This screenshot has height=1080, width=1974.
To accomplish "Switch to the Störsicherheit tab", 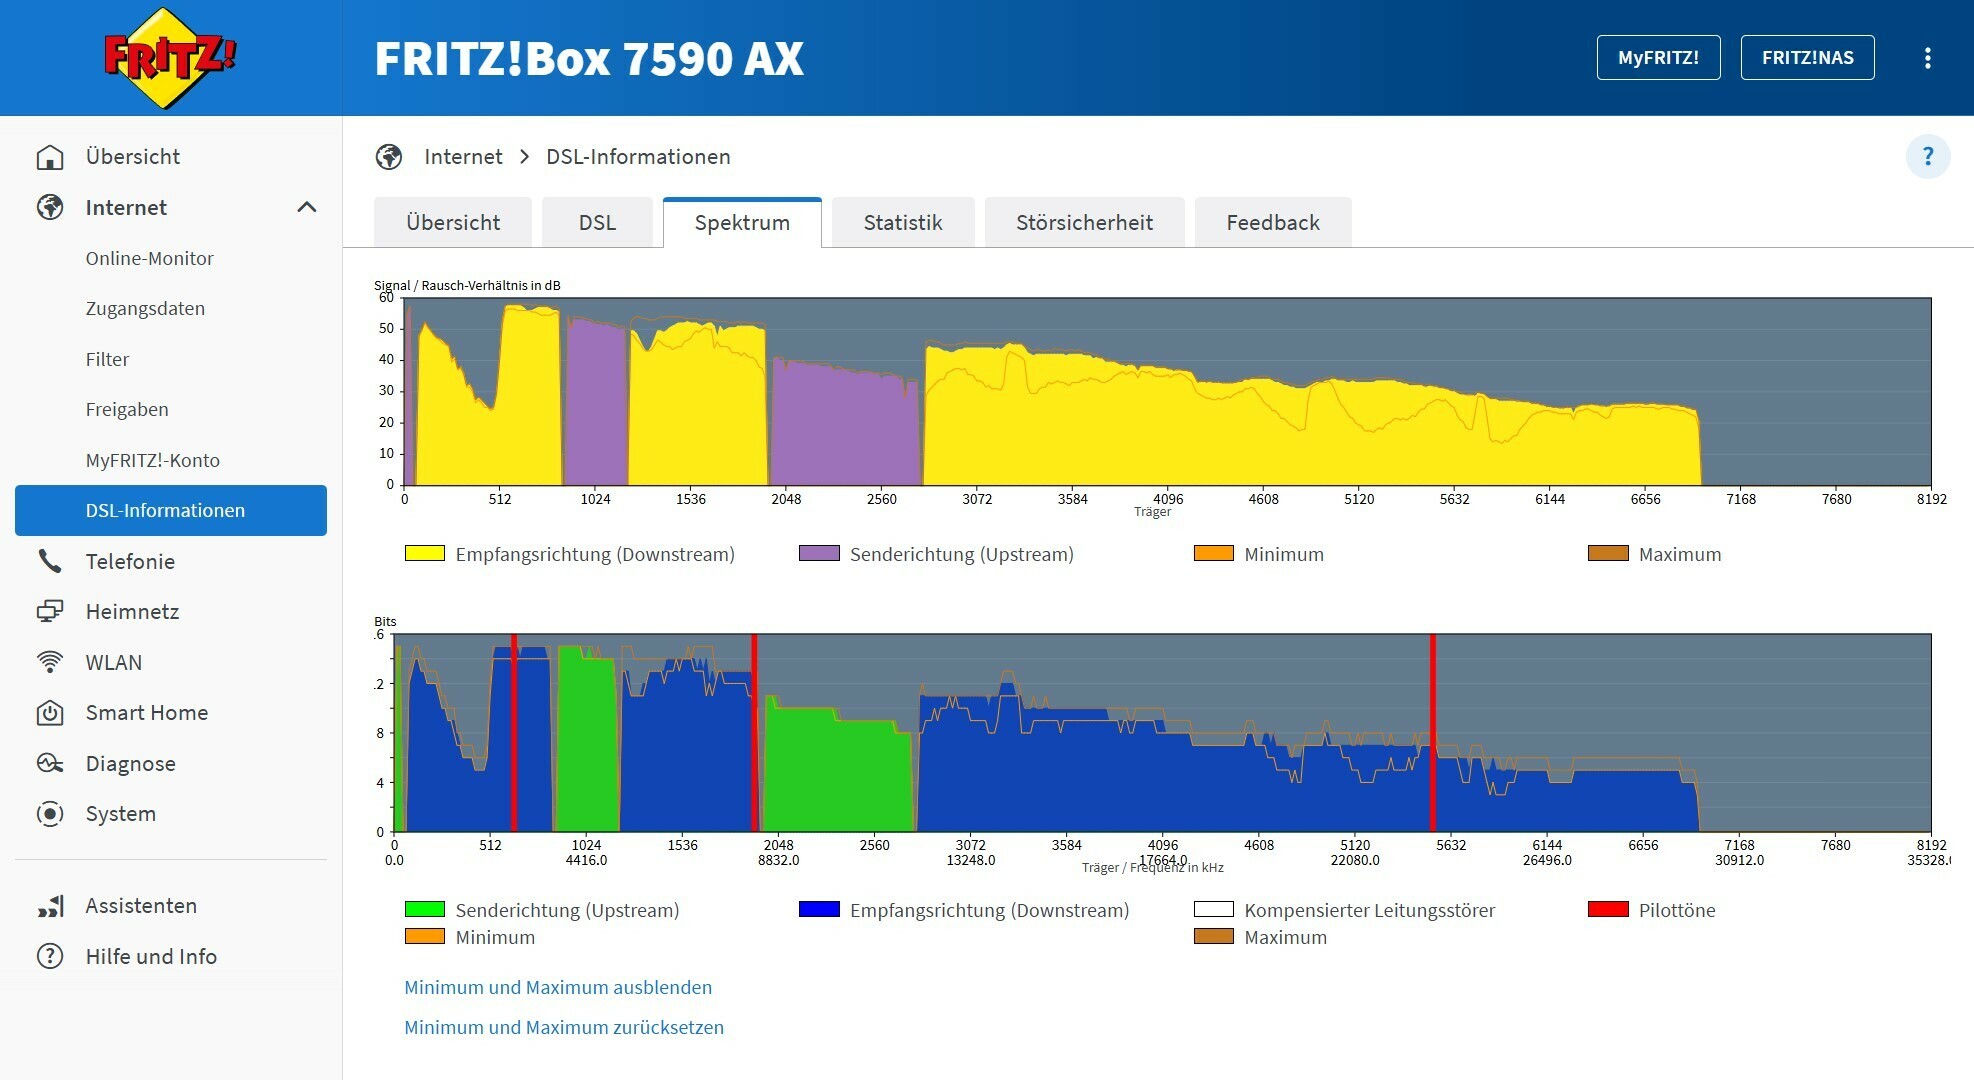I will [x=1084, y=222].
